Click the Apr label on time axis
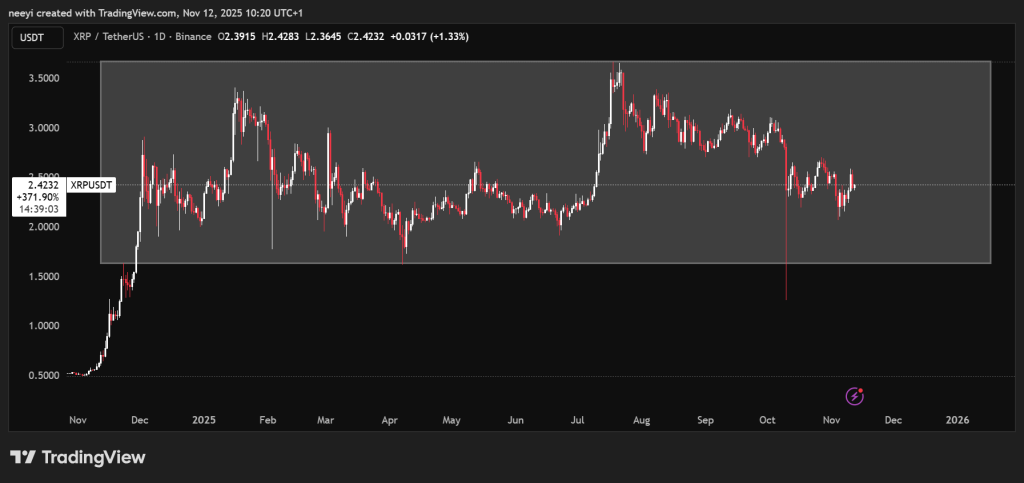 [x=389, y=421]
